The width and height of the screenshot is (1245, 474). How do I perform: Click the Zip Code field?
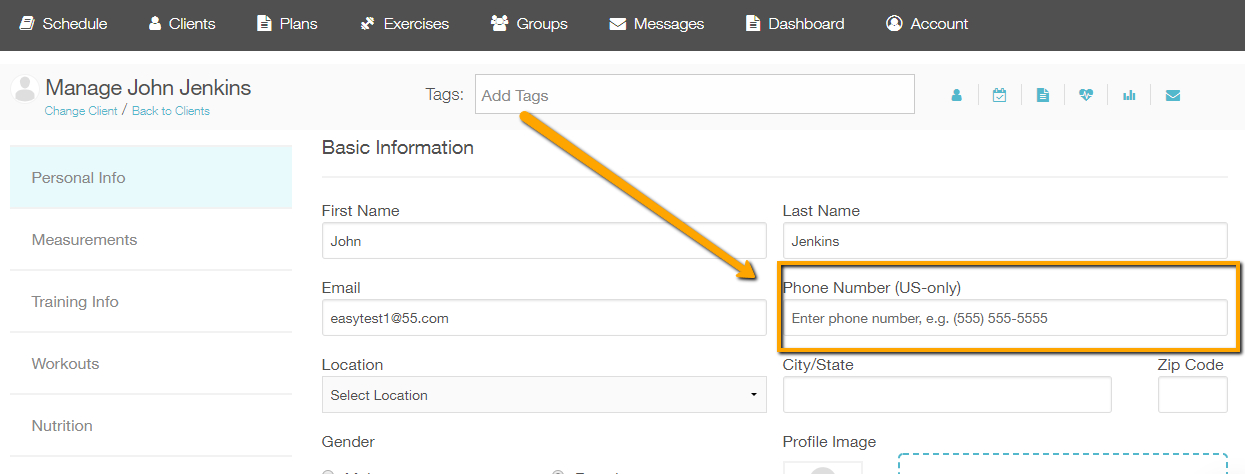(1192, 395)
